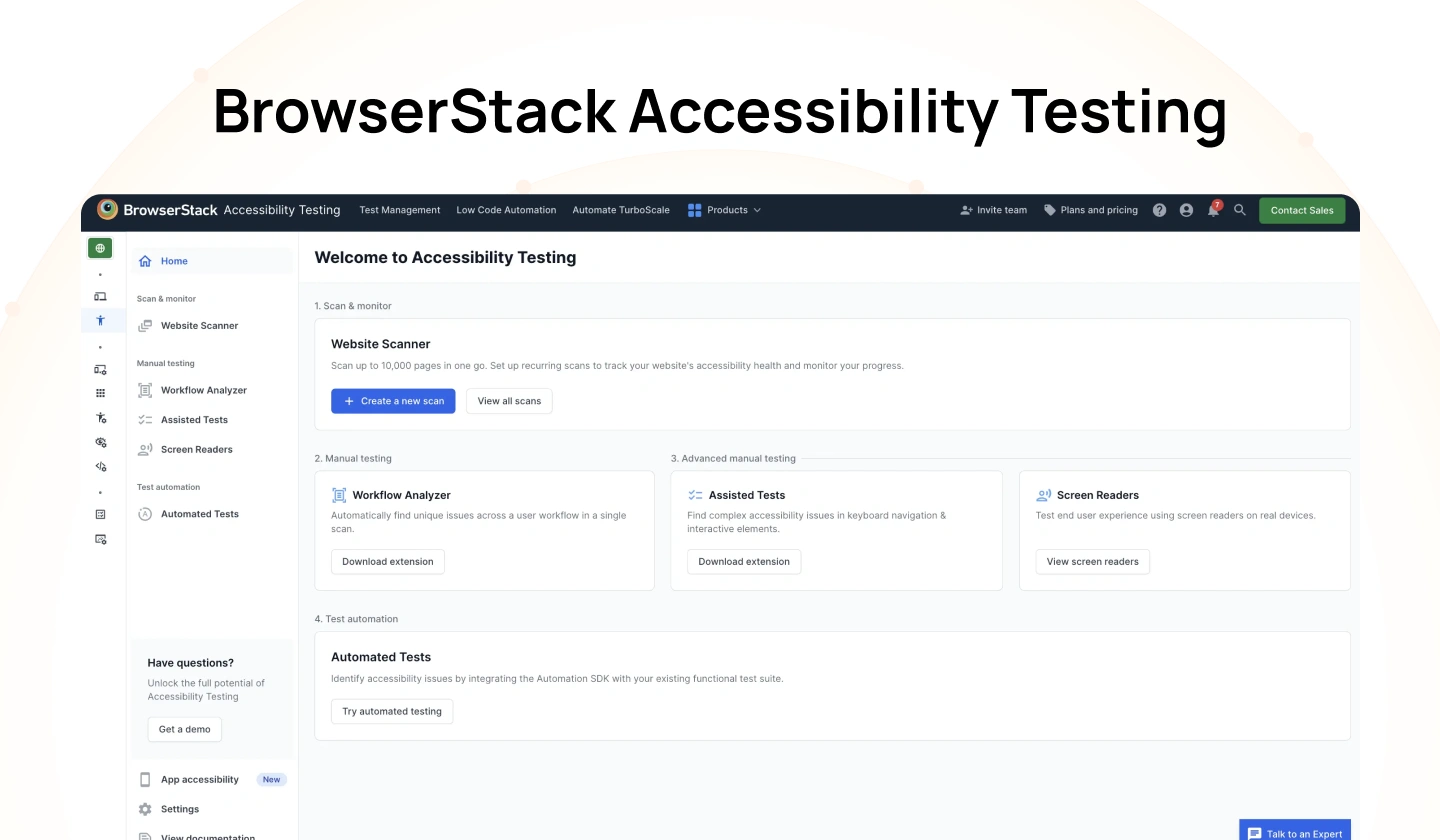Click the image-with-gear icon at rail bottom

click(x=100, y=539)
